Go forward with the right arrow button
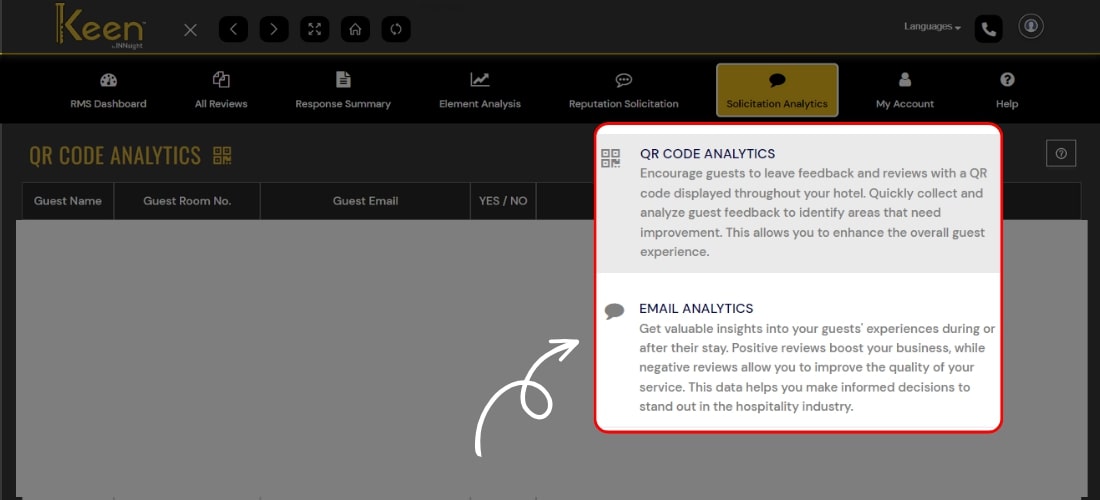1100x500 pixels. click(x=274, y=29)
